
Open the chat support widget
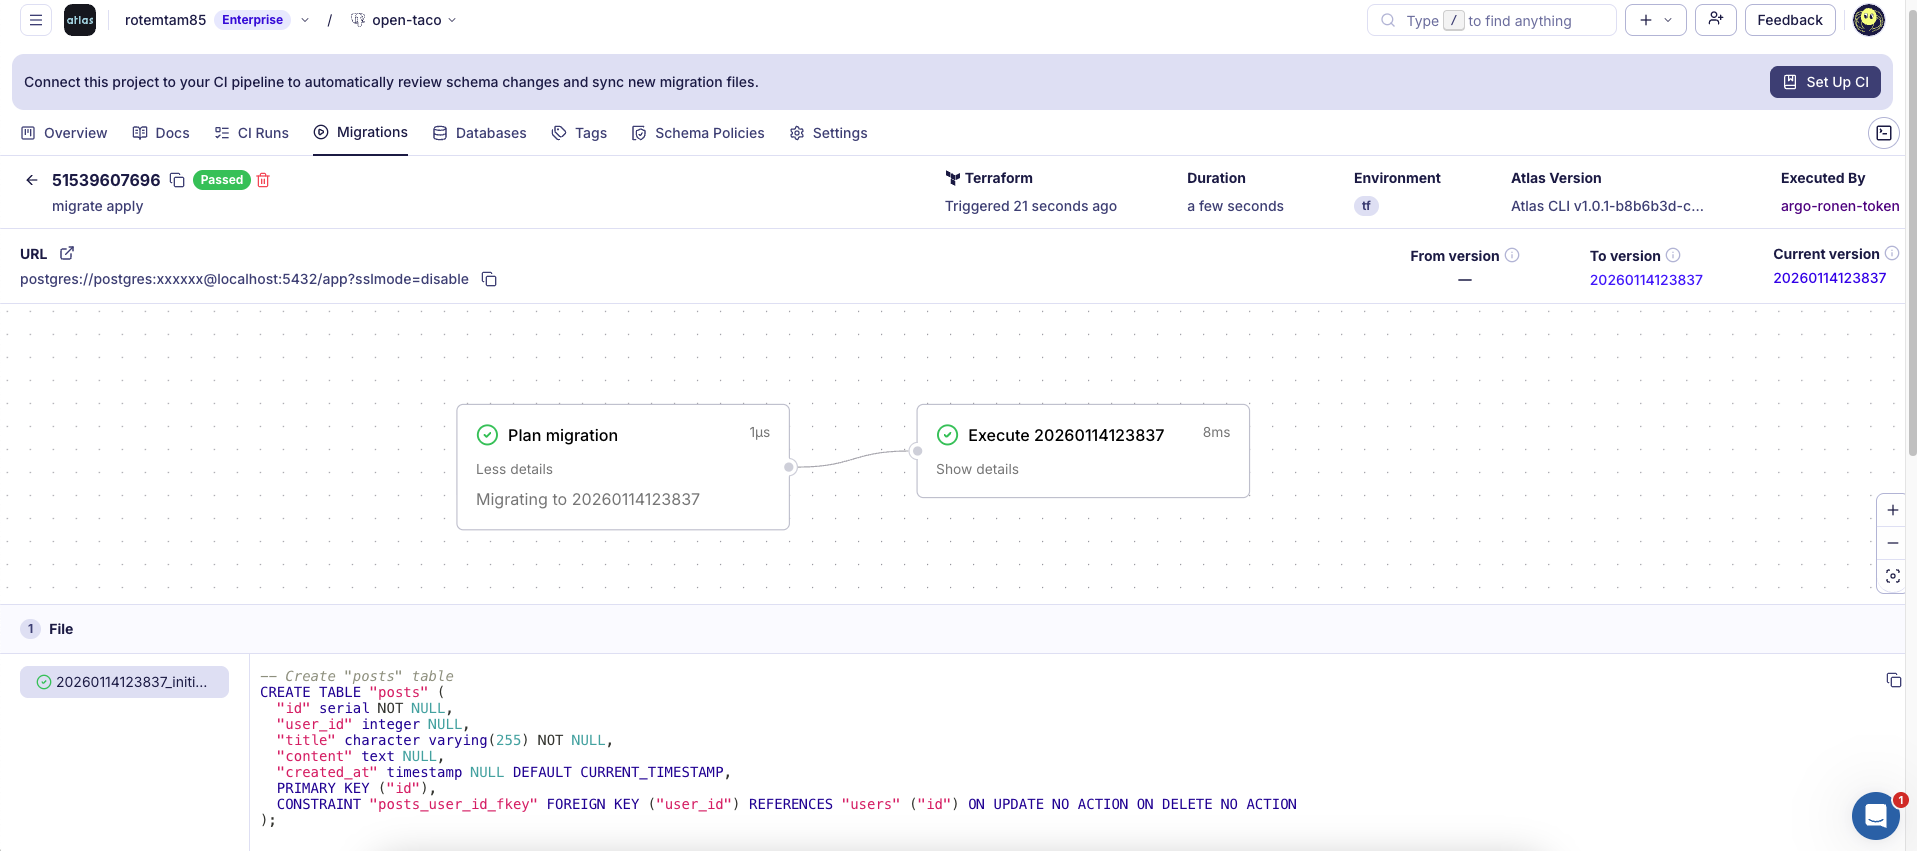tap(1875, 816)
